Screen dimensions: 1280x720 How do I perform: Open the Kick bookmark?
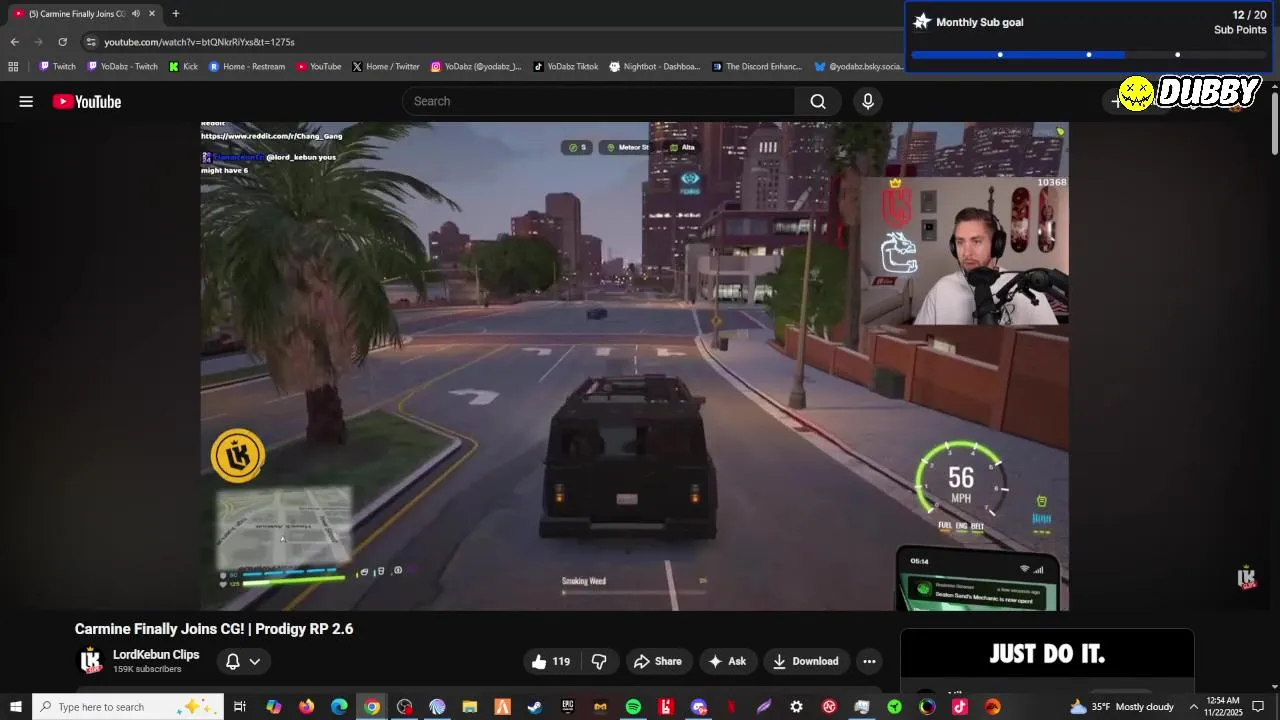click(183, 67)
